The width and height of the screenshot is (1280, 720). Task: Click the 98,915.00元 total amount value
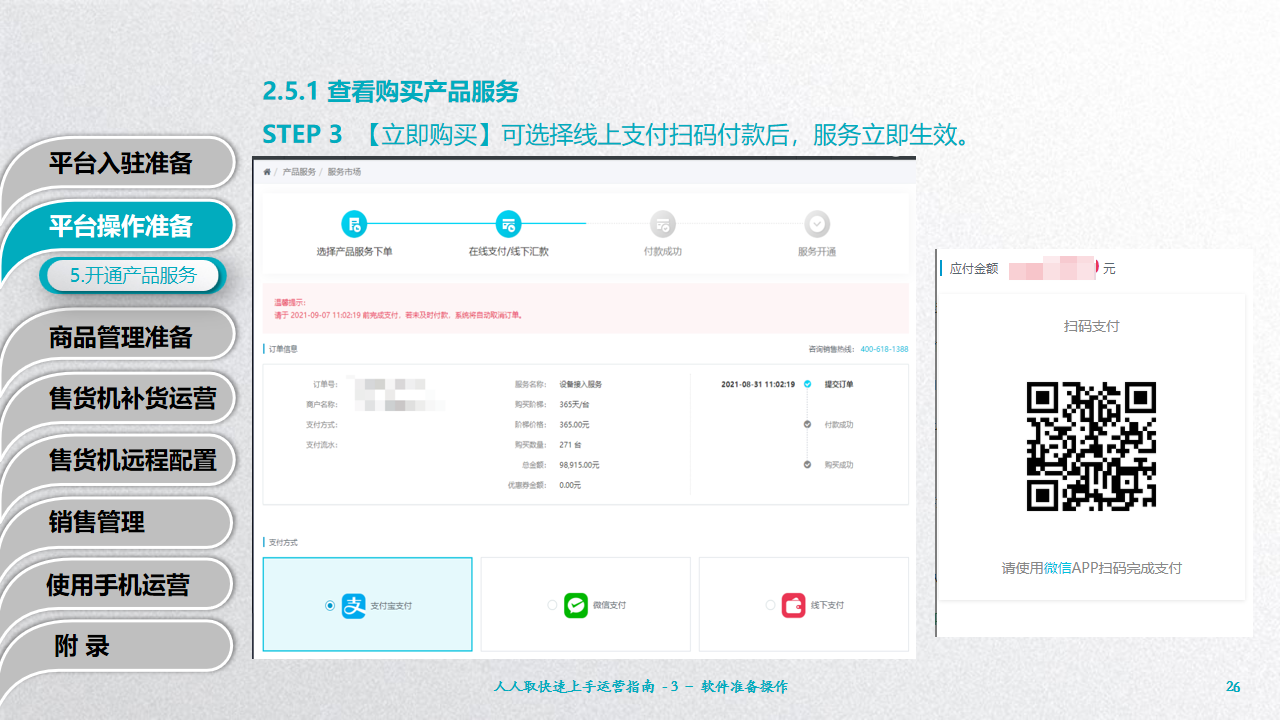coord(580,465)
